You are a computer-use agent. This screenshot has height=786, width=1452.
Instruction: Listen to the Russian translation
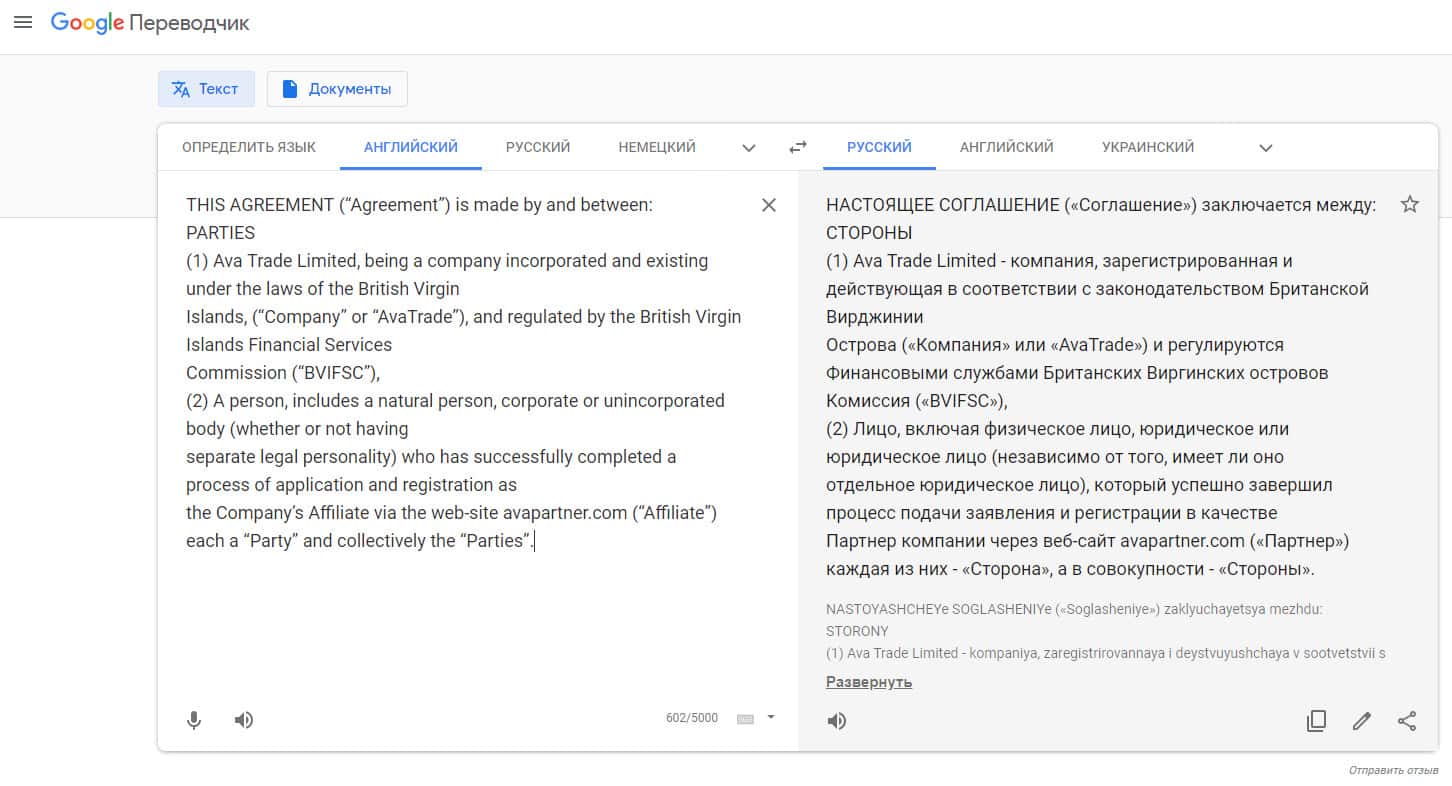837,721
